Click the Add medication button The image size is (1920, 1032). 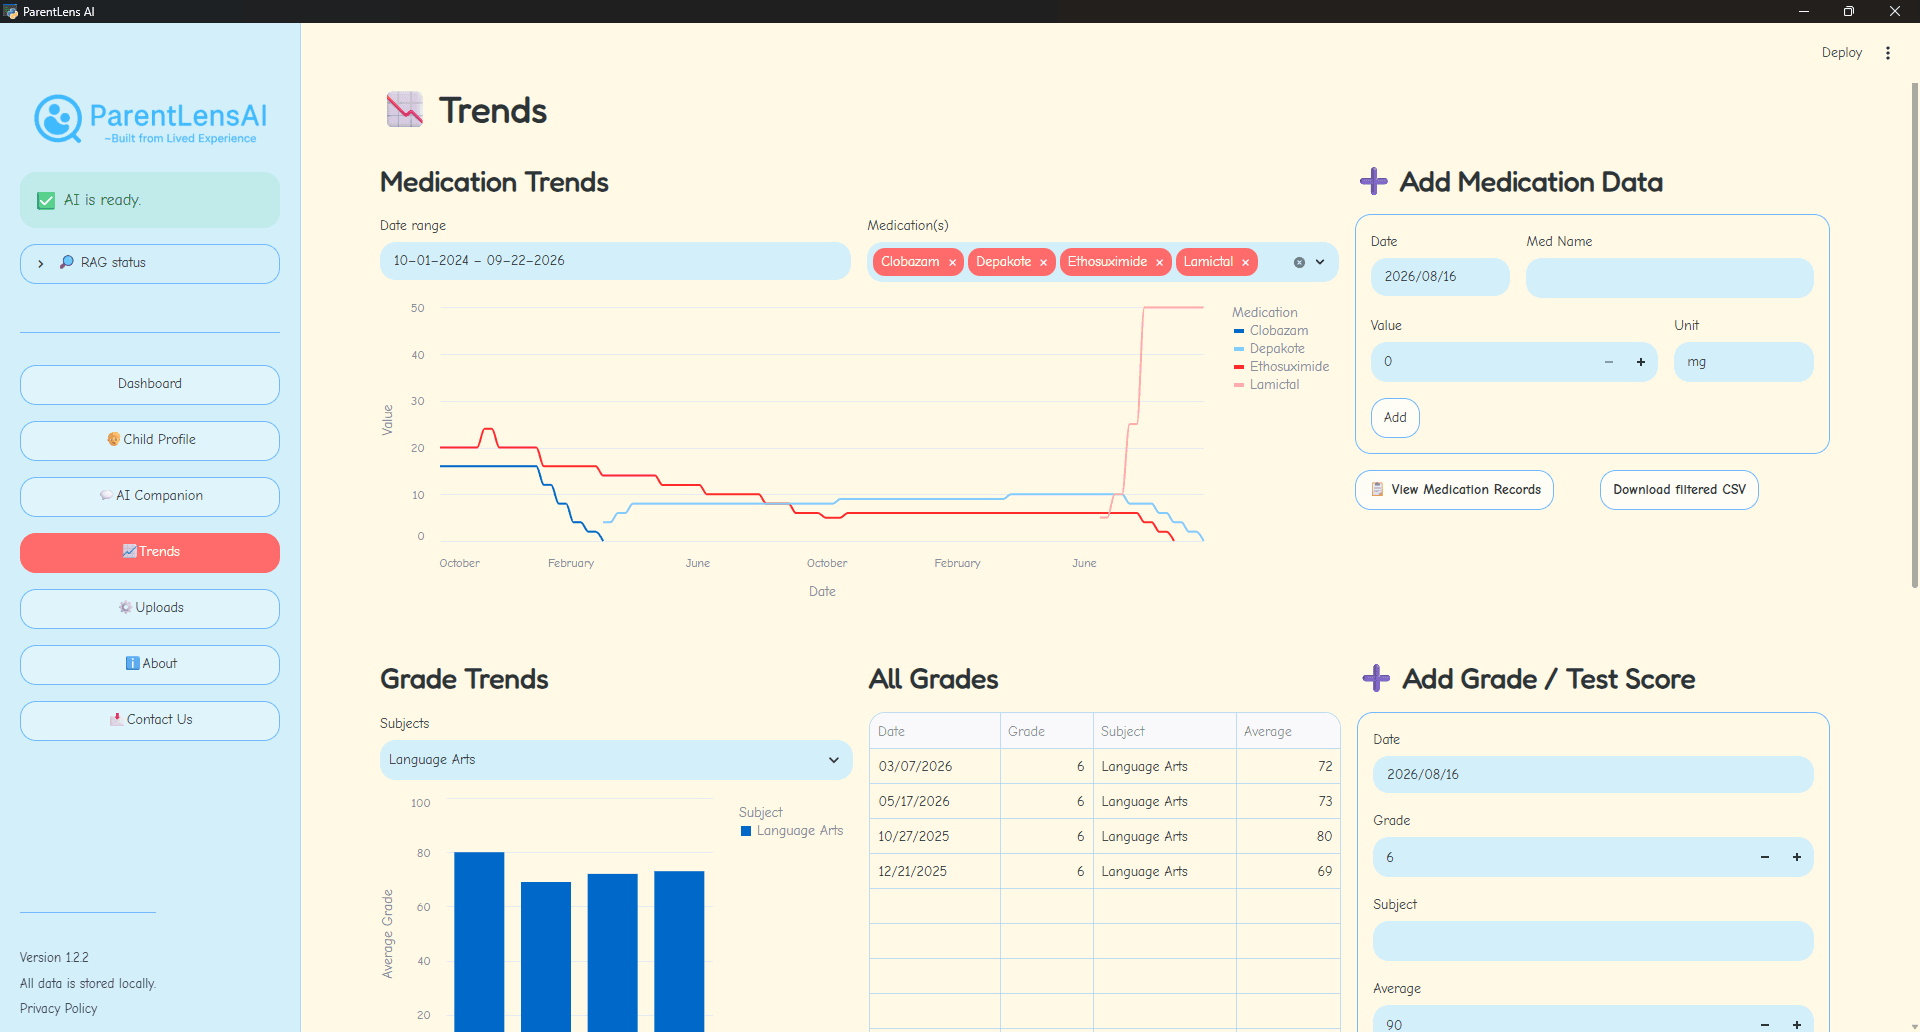click(1395, 418)
